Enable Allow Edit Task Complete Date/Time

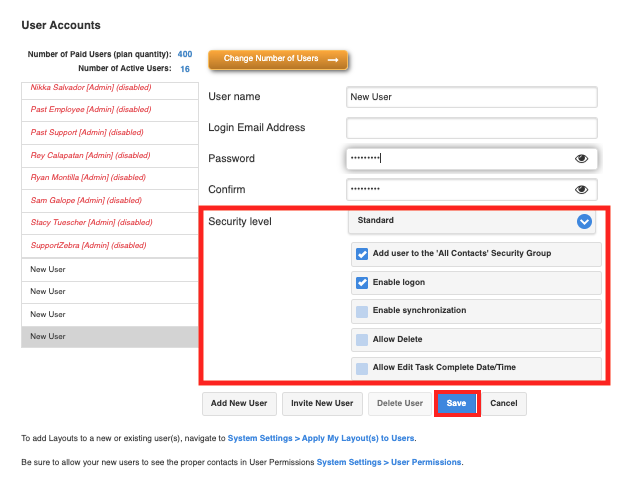(362, 368)
